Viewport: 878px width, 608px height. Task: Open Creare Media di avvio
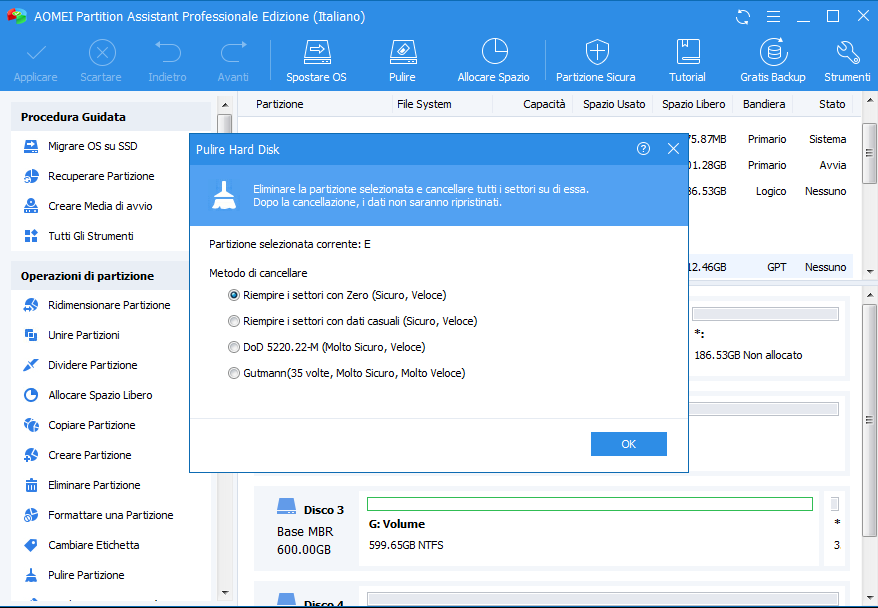(x=88, y=206)
